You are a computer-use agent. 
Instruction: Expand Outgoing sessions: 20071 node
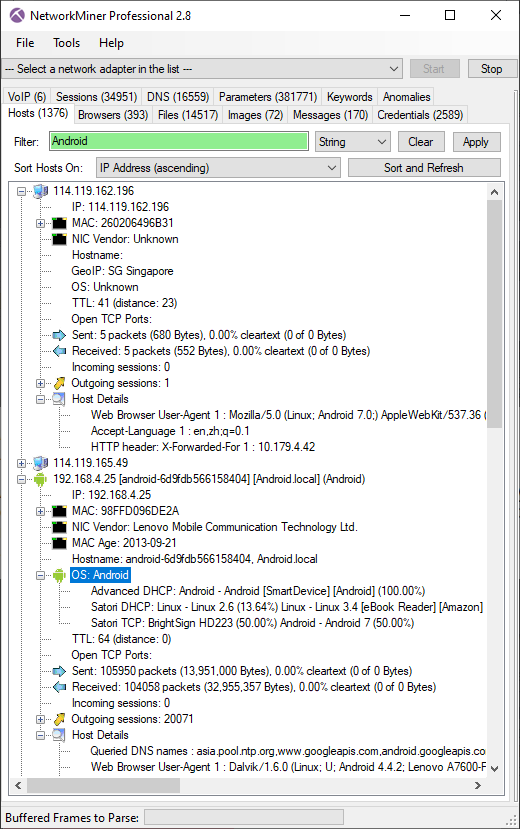[x=41, y=720]
